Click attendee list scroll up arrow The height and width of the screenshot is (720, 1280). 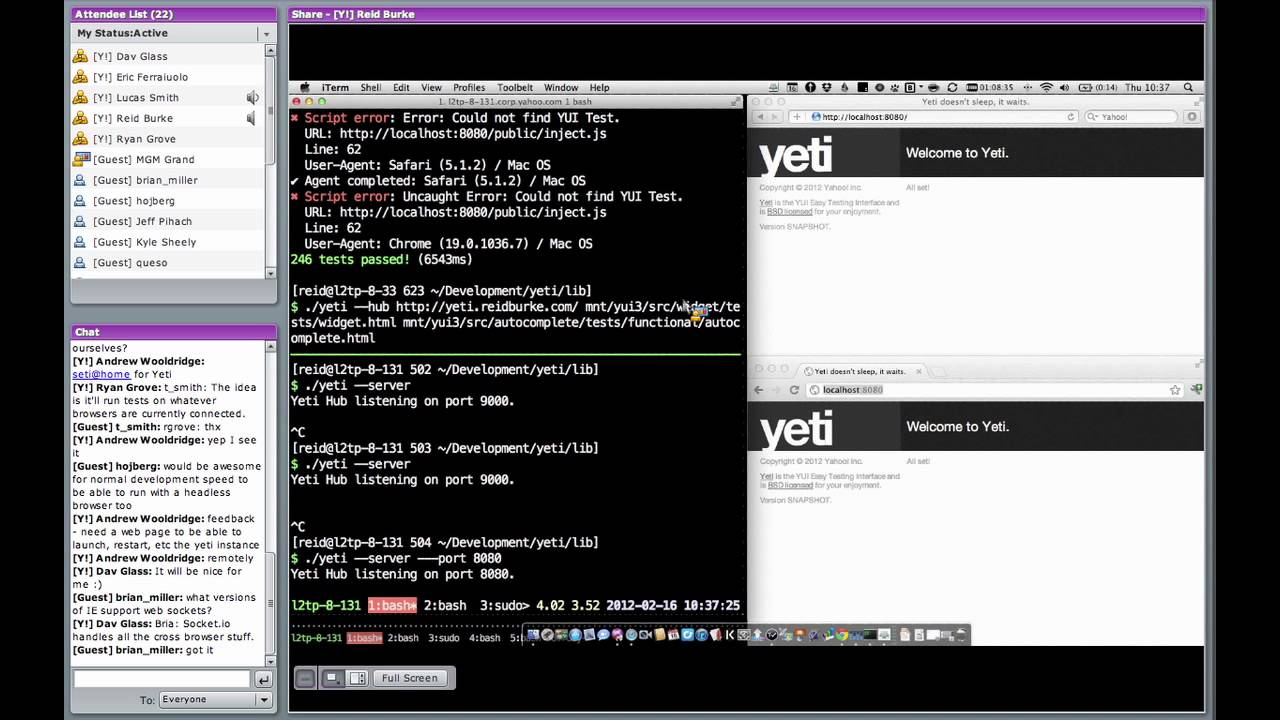tap(270, 50)
